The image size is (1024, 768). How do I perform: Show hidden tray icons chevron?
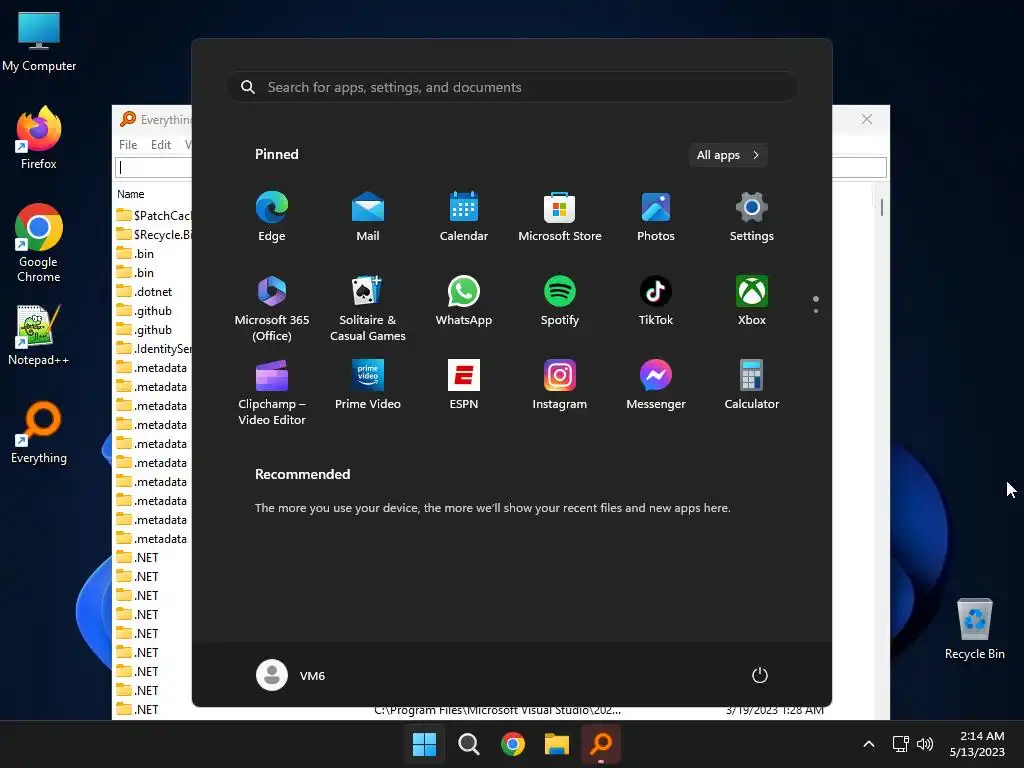[x=869, y=744]
